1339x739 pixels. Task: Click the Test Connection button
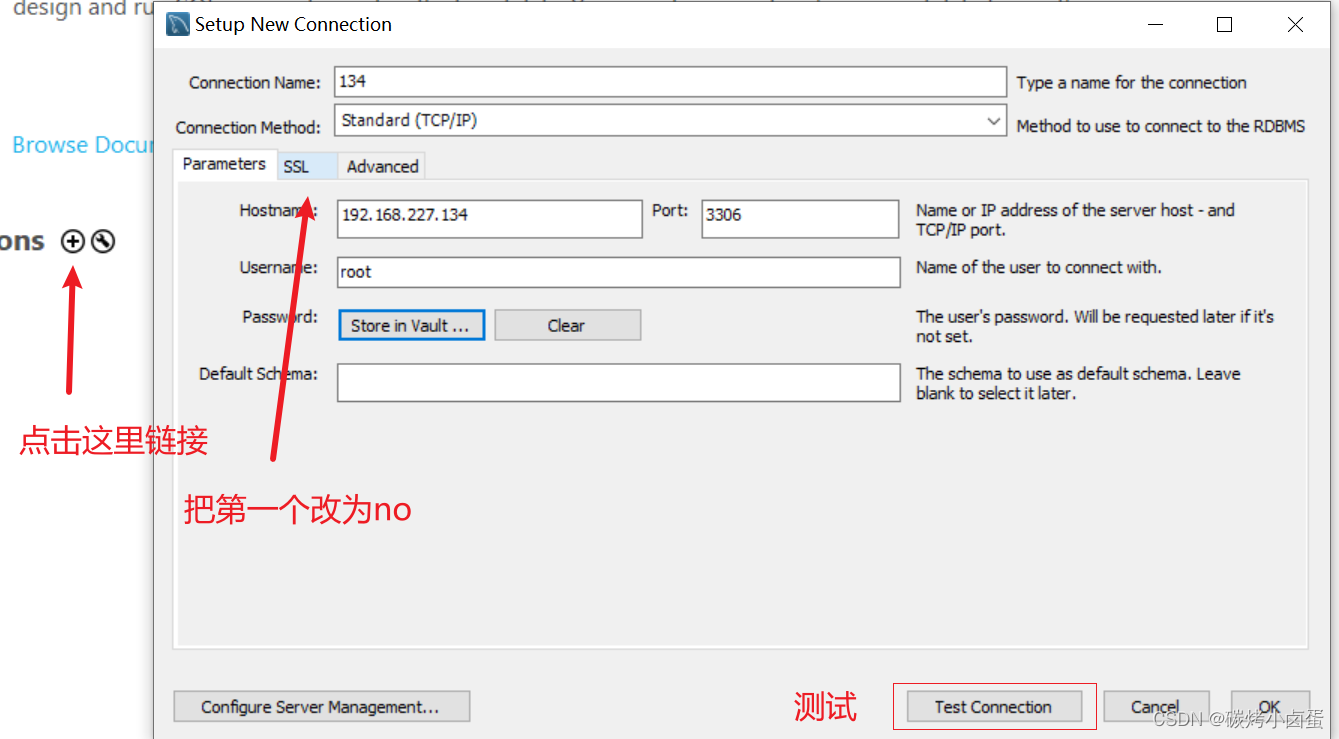pos(994,707)
